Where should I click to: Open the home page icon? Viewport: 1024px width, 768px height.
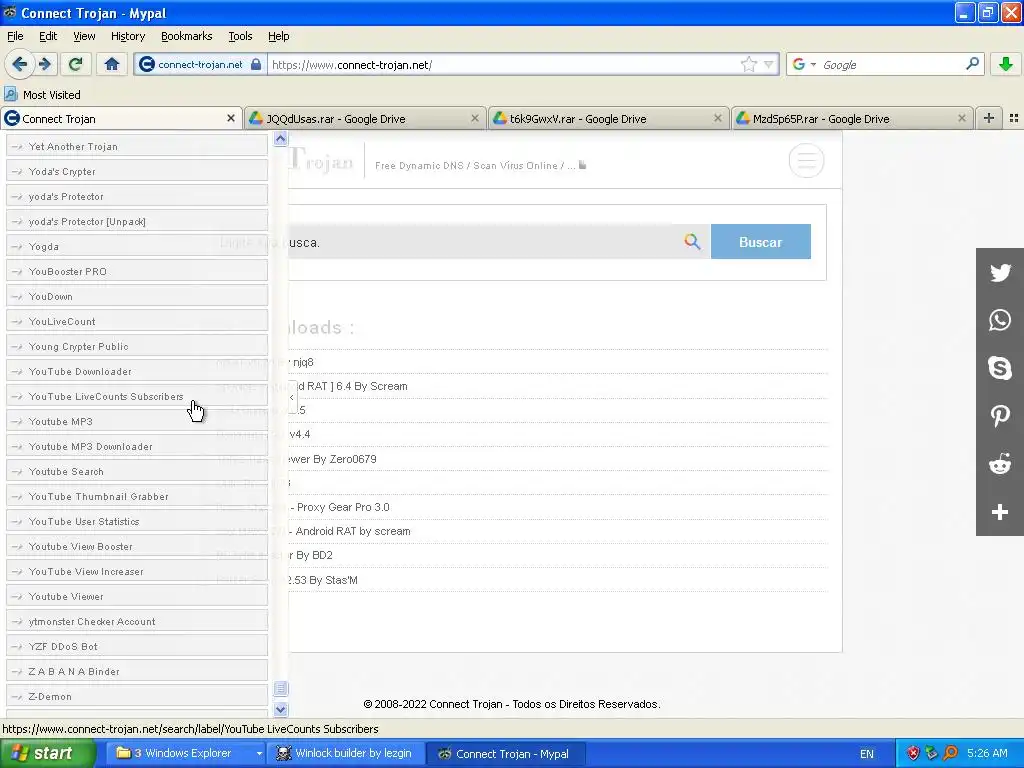112,64
